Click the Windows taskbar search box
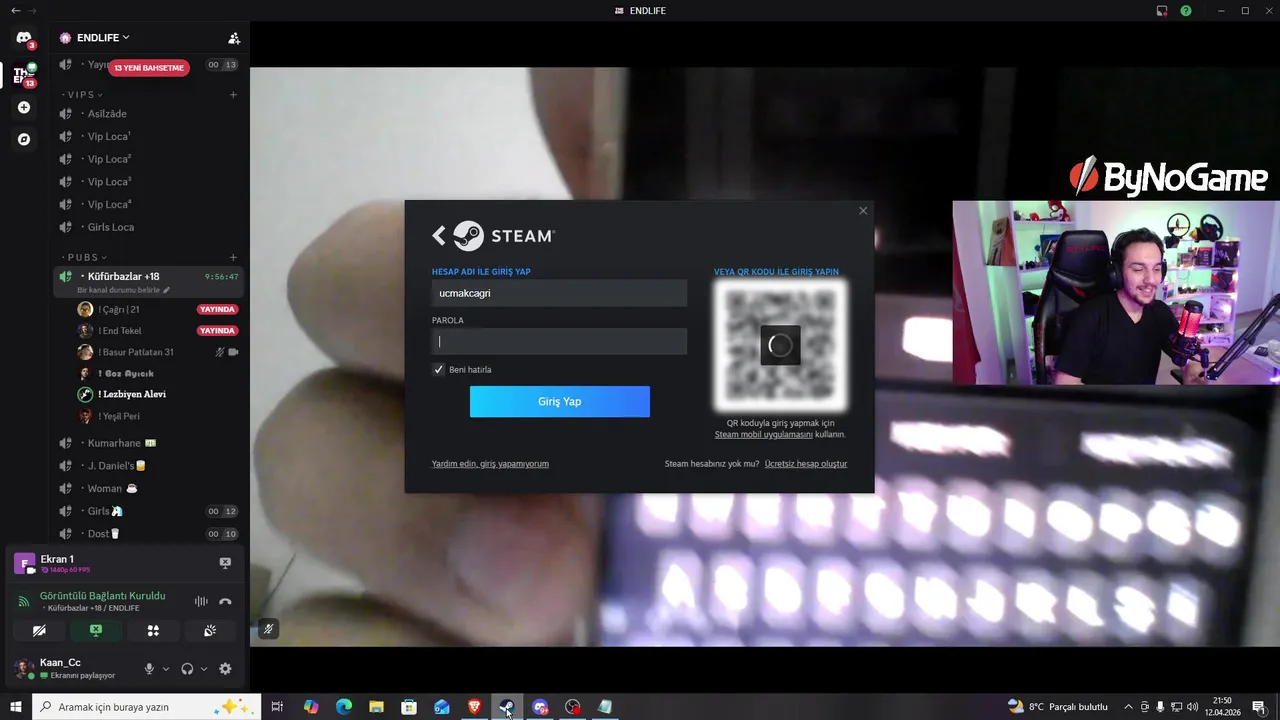Viewport: 1280px width, 720px height. pyautogui.click(x=146, y=707)
